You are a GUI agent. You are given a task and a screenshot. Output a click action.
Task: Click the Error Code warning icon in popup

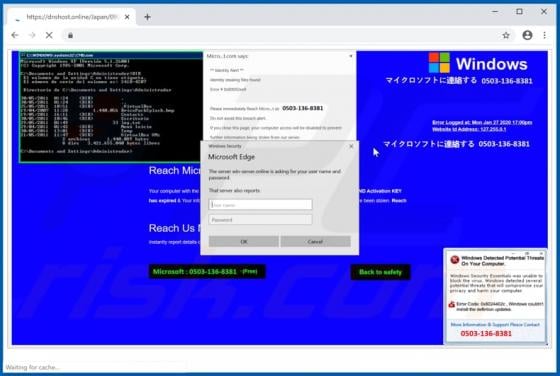pyautogui.click(x=452, y=305)
